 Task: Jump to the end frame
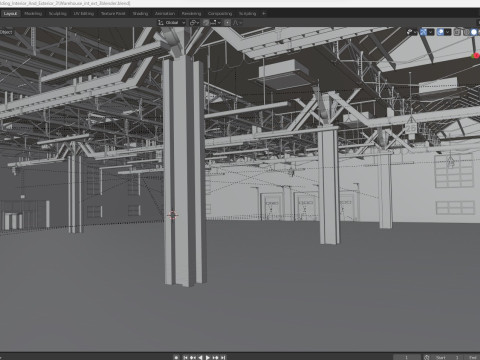pos(223,357)
